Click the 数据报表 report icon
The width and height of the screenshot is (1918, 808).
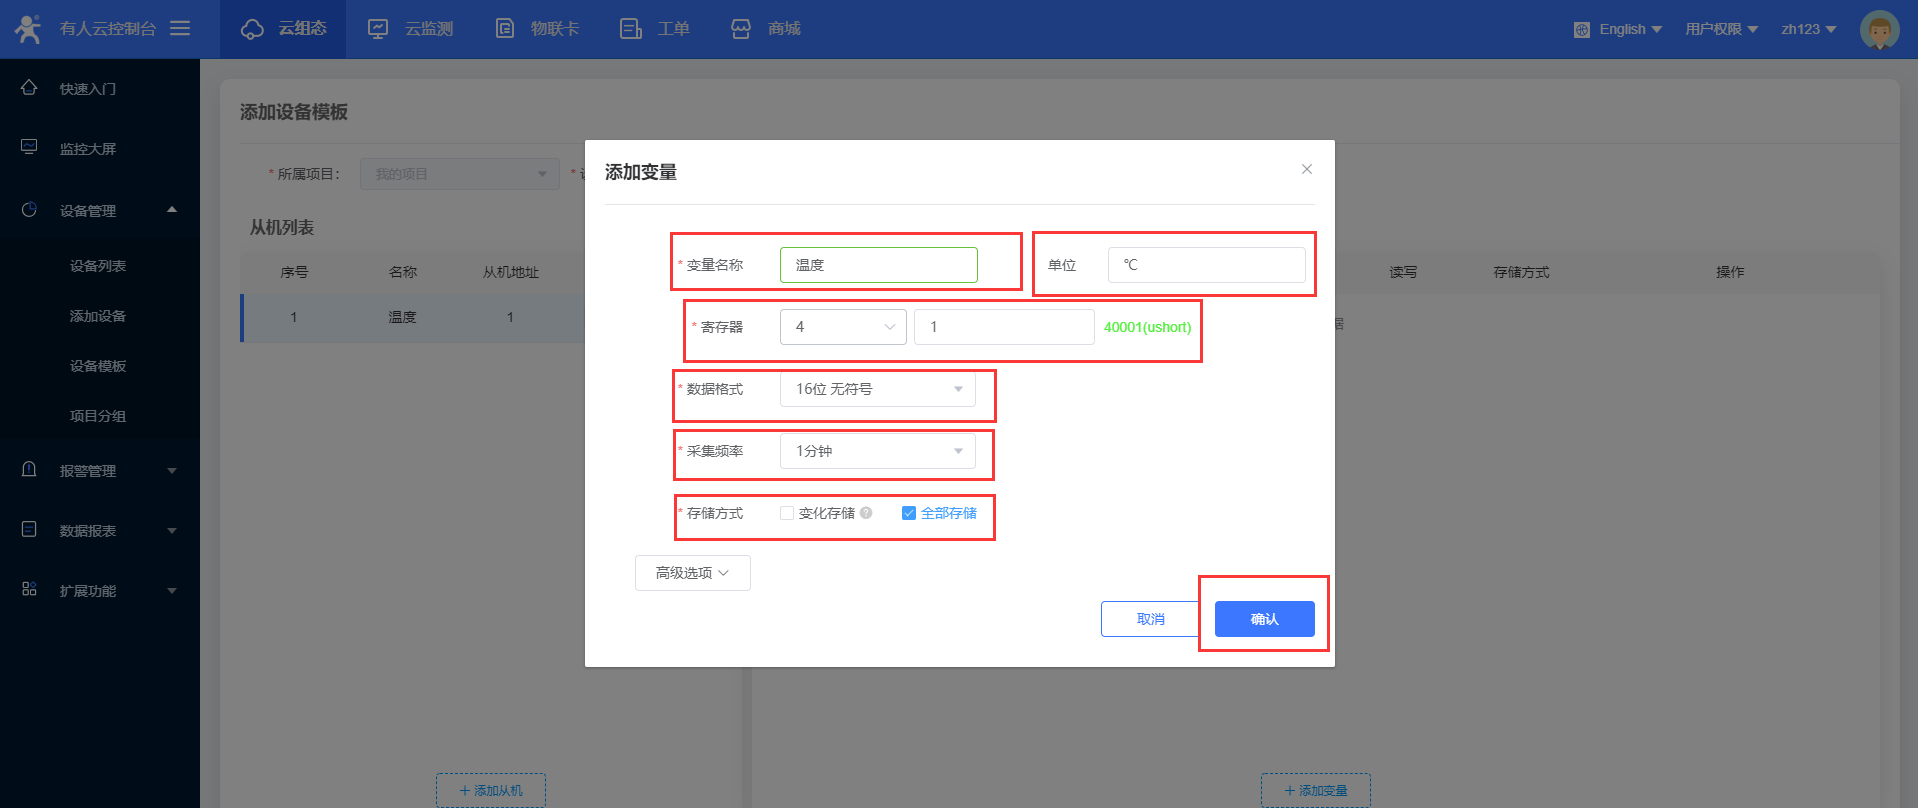(x=29, y=530)
